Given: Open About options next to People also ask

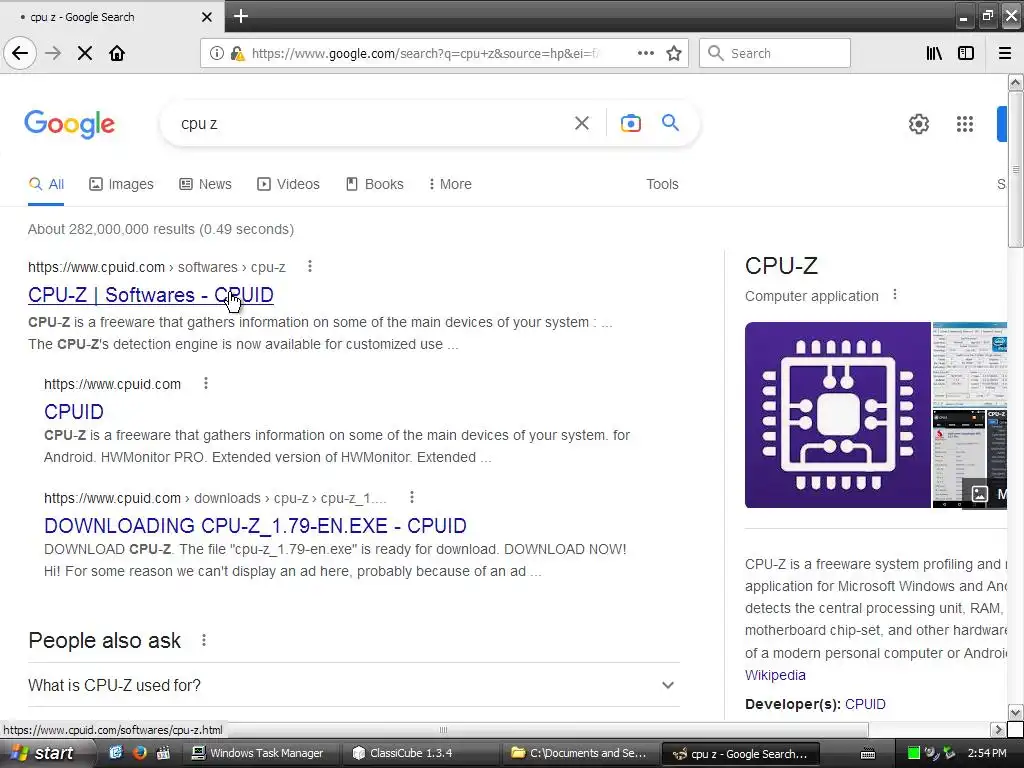Looking at the screenshot, I should (x=204, y=640).
